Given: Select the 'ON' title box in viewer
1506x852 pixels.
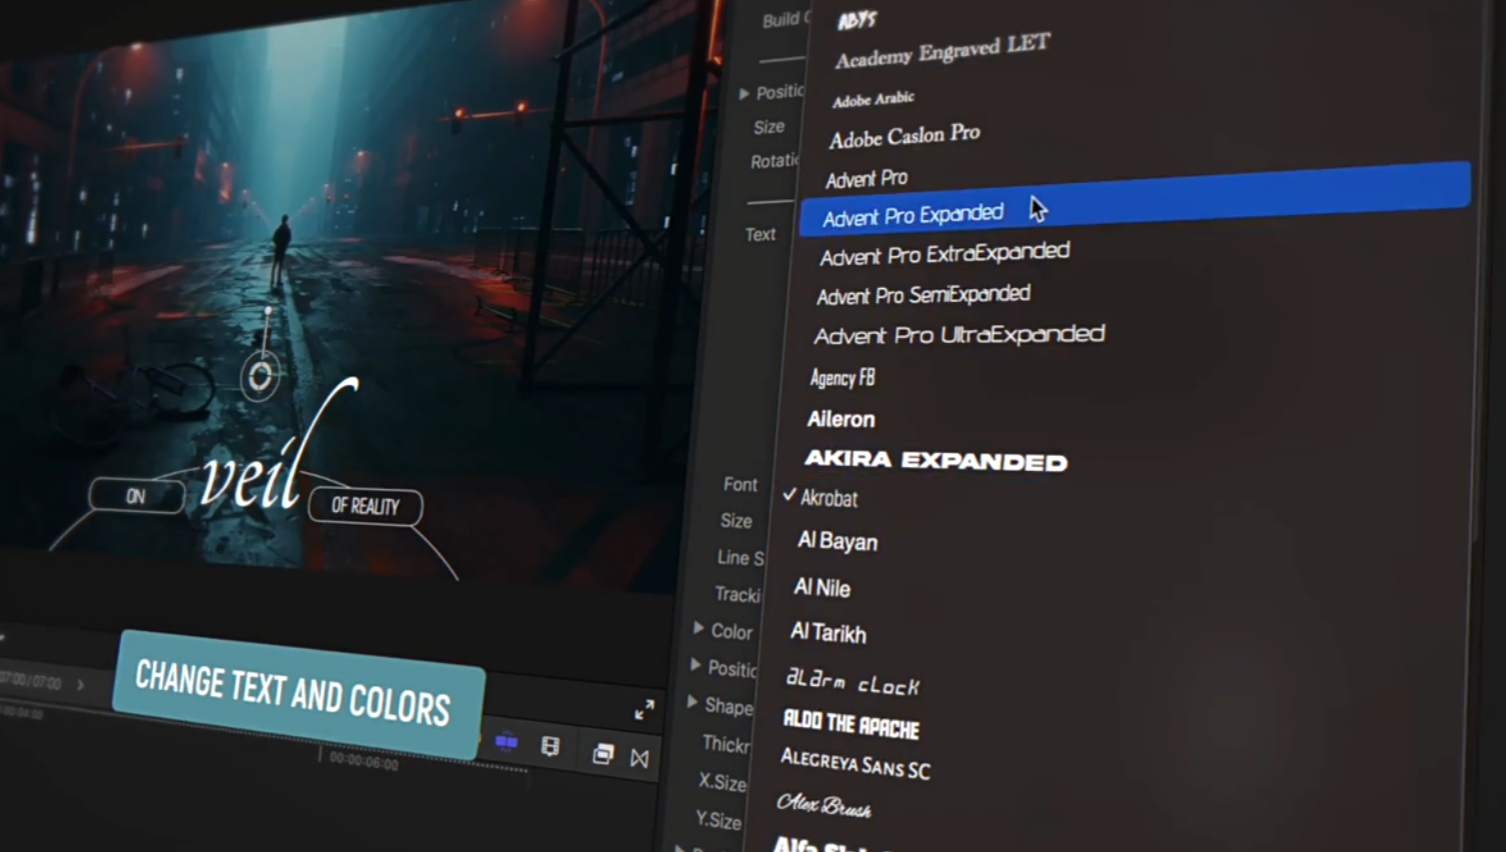Looking at the screenshot, I should 136,496.
